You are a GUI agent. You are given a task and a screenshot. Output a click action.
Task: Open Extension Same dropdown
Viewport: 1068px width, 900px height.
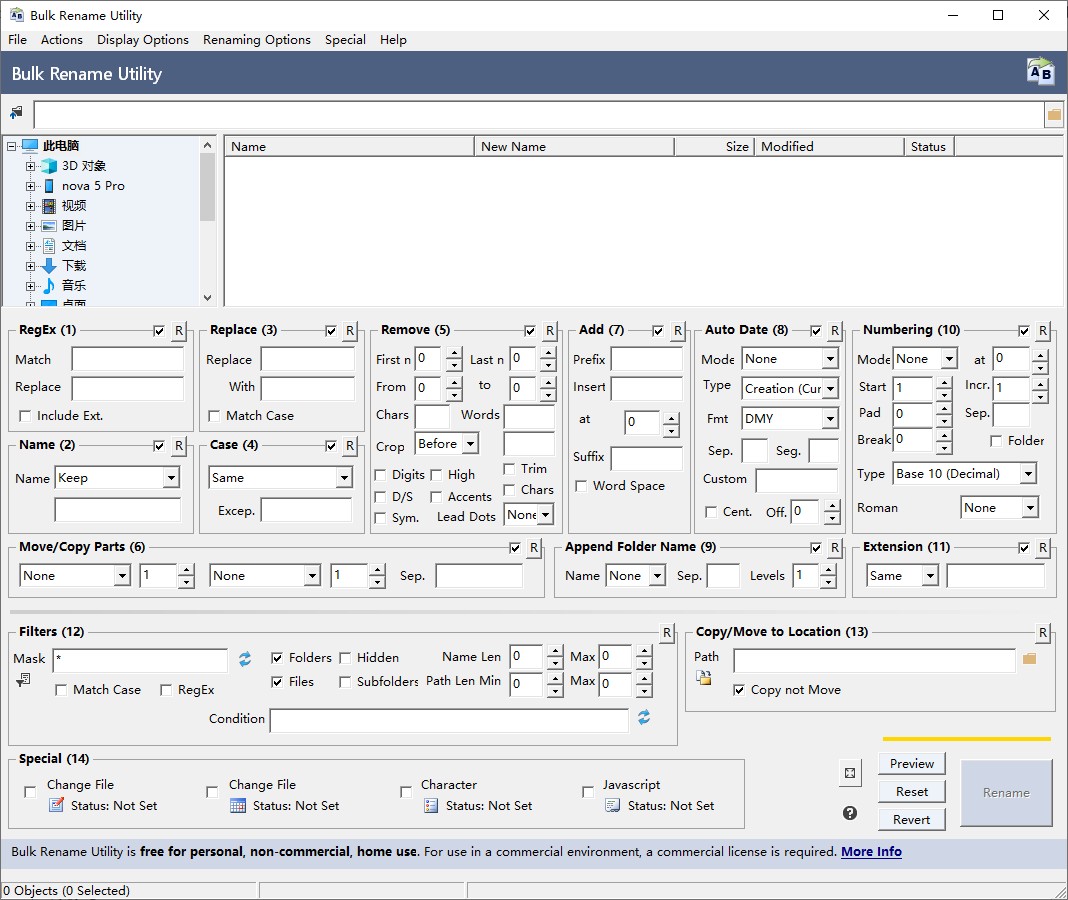[x=930, y=576]
